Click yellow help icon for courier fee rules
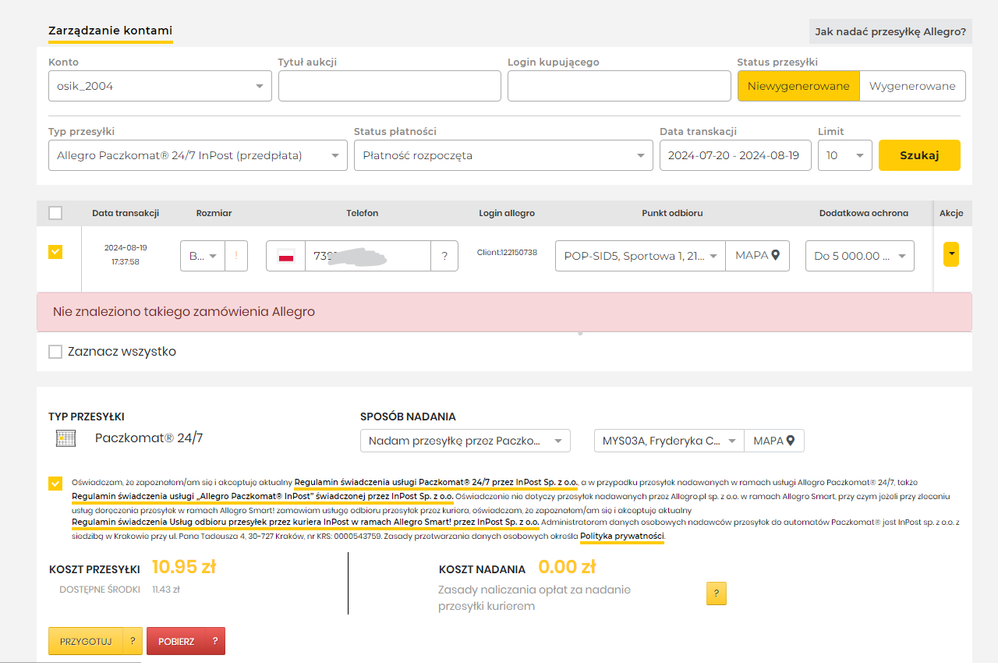998x663 pixels. coord(716,593)
